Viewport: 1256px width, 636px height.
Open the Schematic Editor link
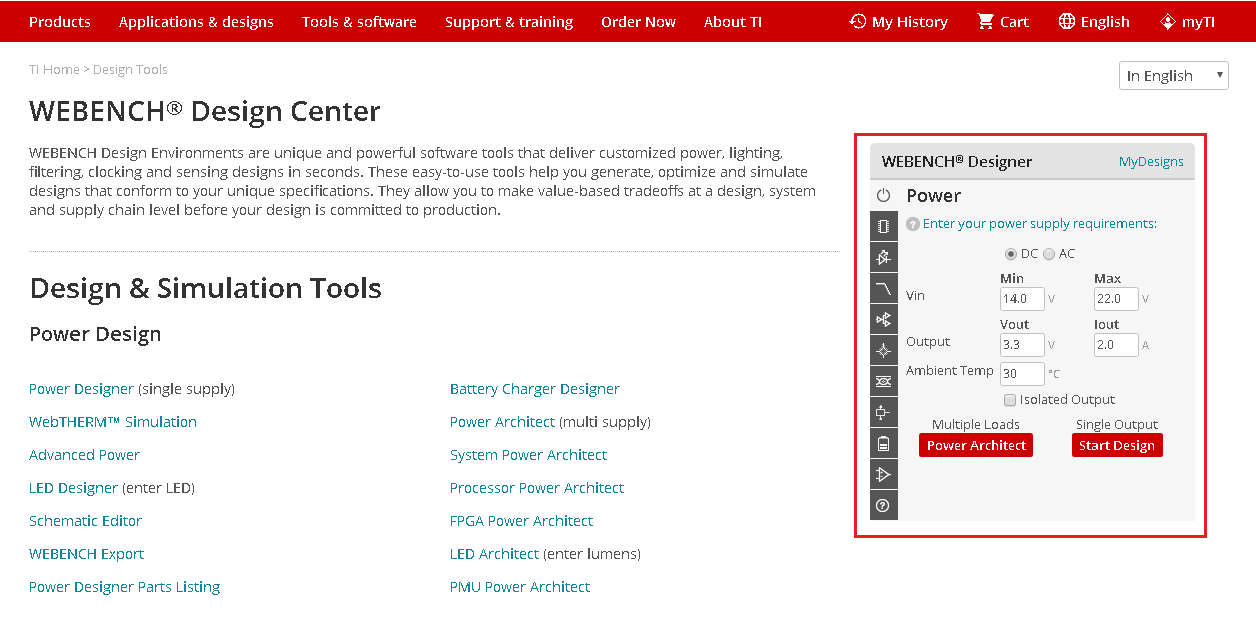(x=85, y=521)
